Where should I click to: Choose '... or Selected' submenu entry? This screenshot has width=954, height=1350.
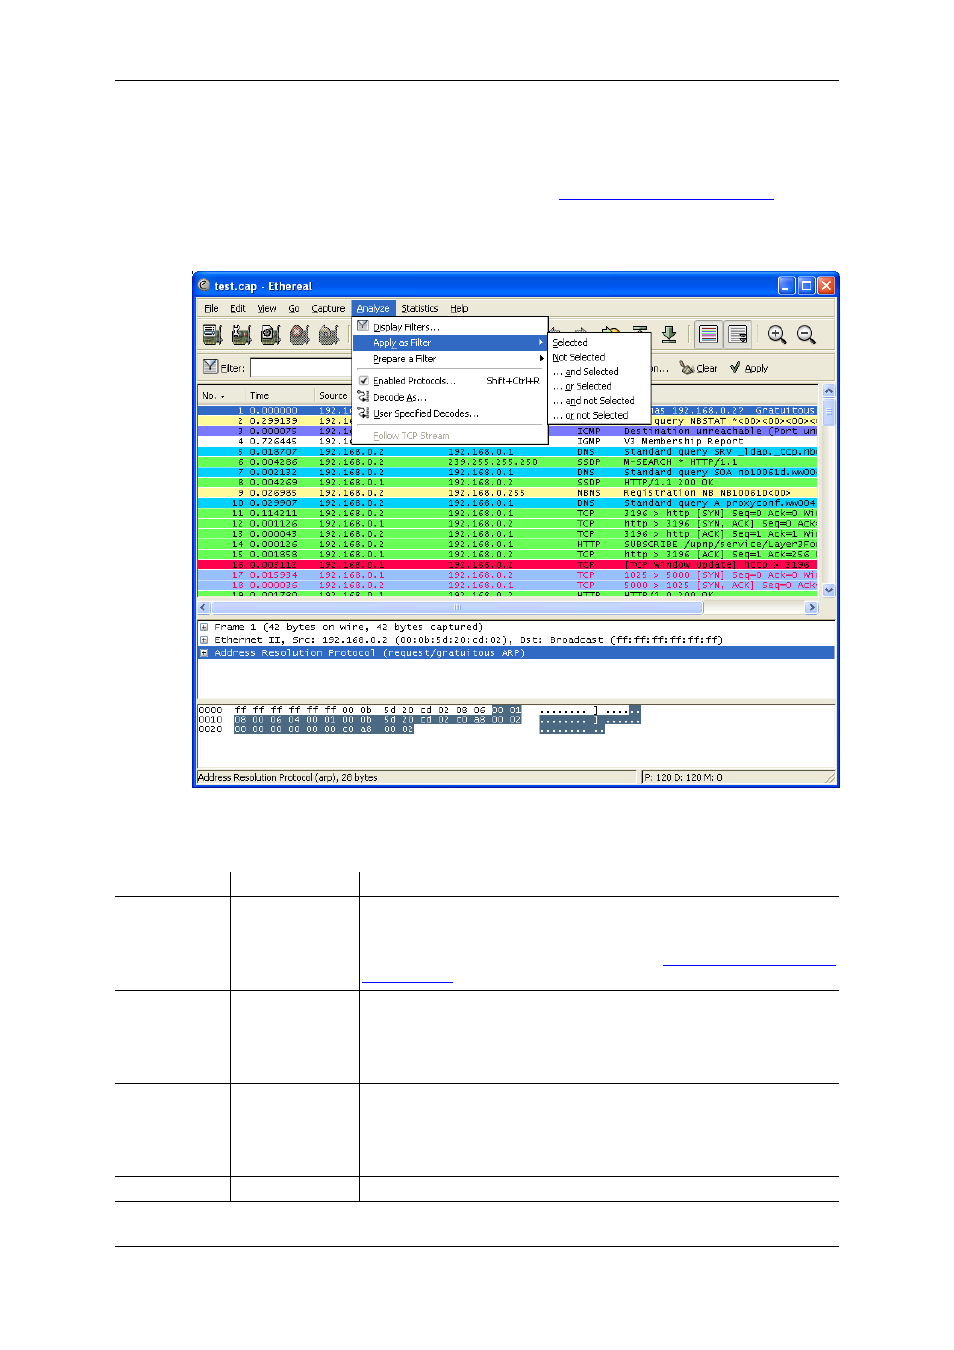[600, 386]
